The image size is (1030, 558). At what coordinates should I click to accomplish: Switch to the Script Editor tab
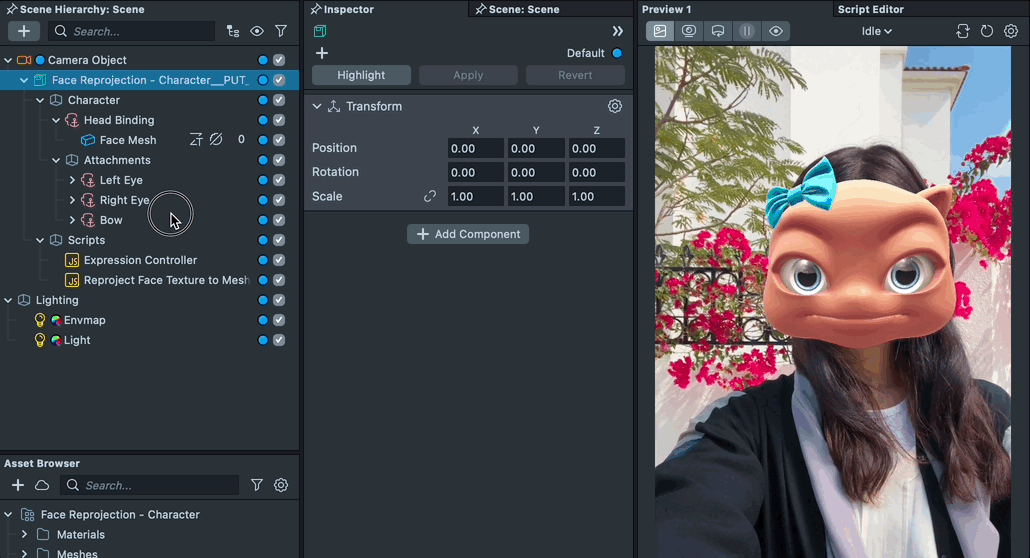click(870, 9)
